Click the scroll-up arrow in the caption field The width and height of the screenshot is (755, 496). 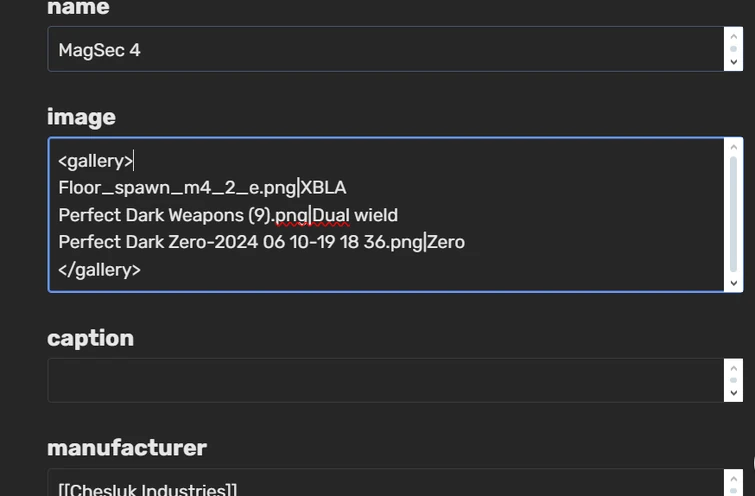pos(735,368)
